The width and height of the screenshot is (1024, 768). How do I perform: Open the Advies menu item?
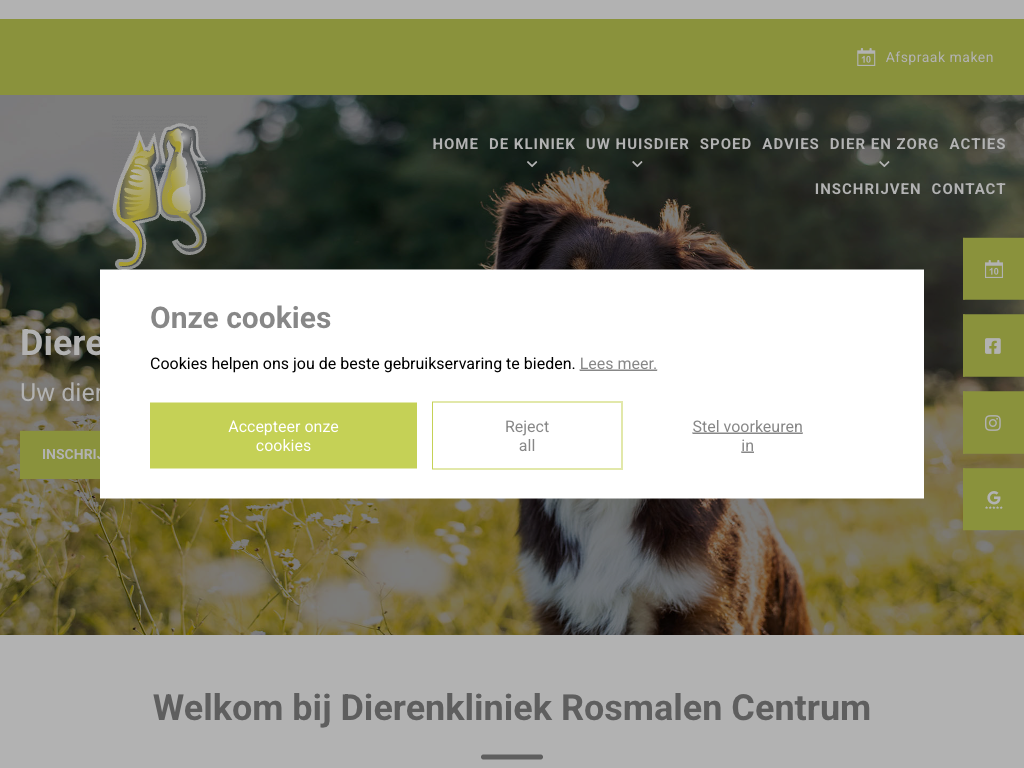(x=790, y=144)
